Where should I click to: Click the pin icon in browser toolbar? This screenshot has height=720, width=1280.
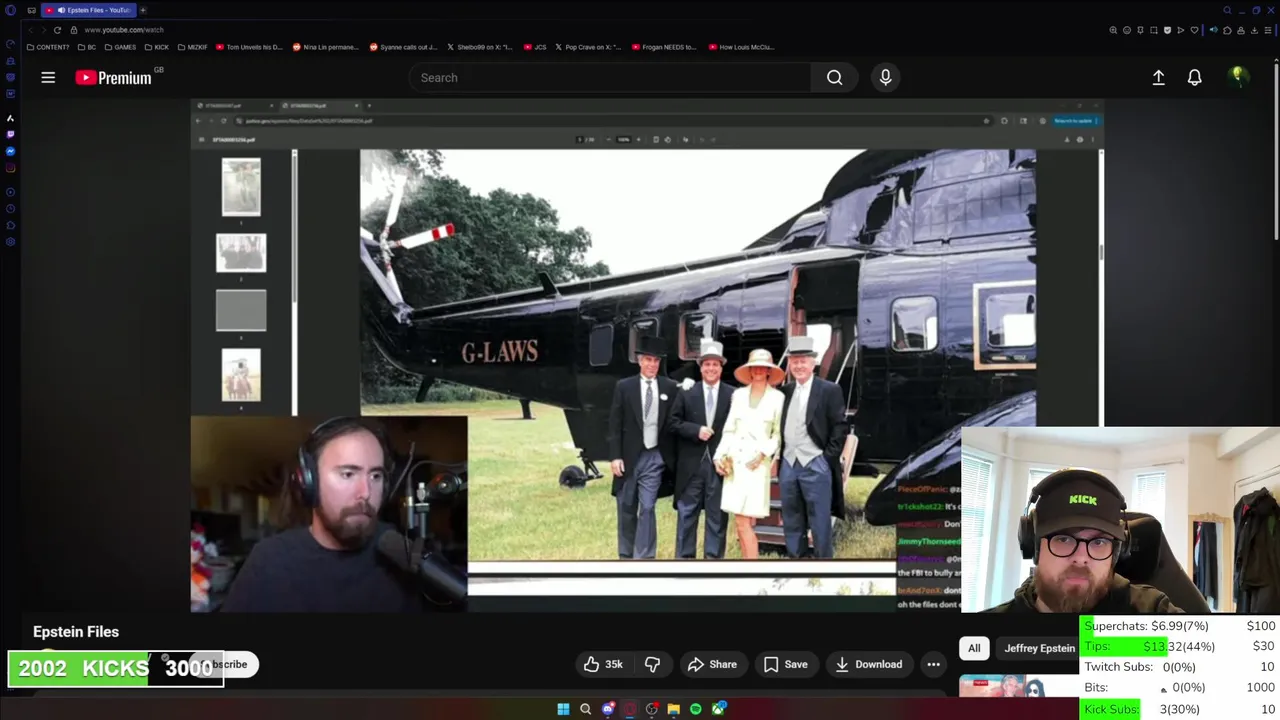1140,30
